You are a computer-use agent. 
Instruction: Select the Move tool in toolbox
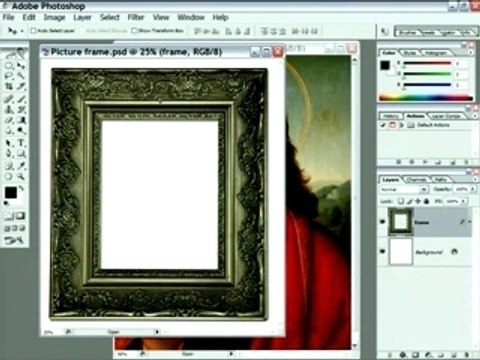point(21,65)
